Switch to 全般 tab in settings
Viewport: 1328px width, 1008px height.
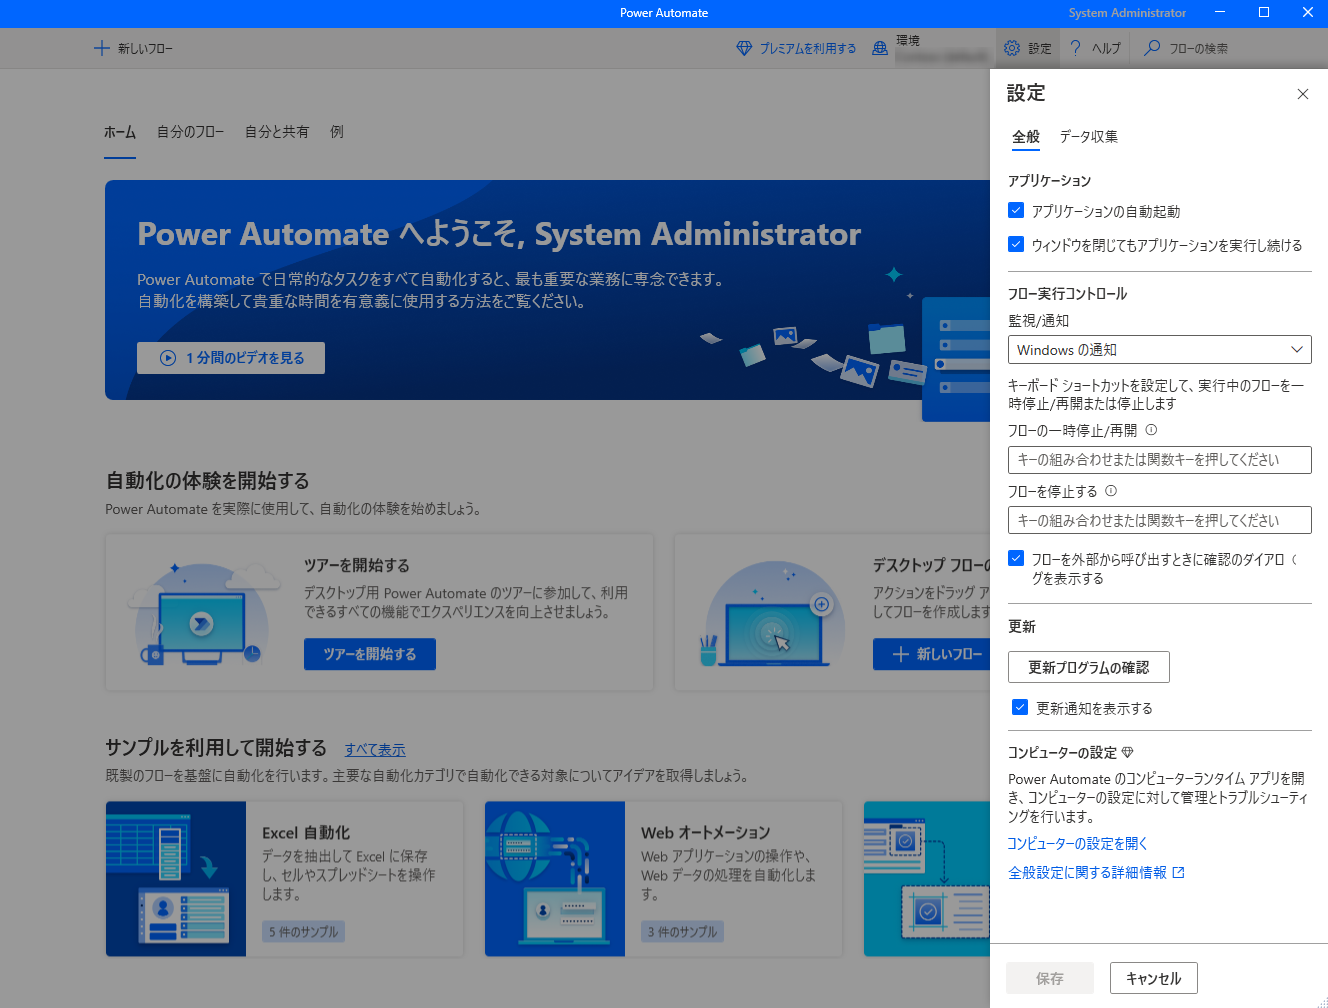[1026, 137]
